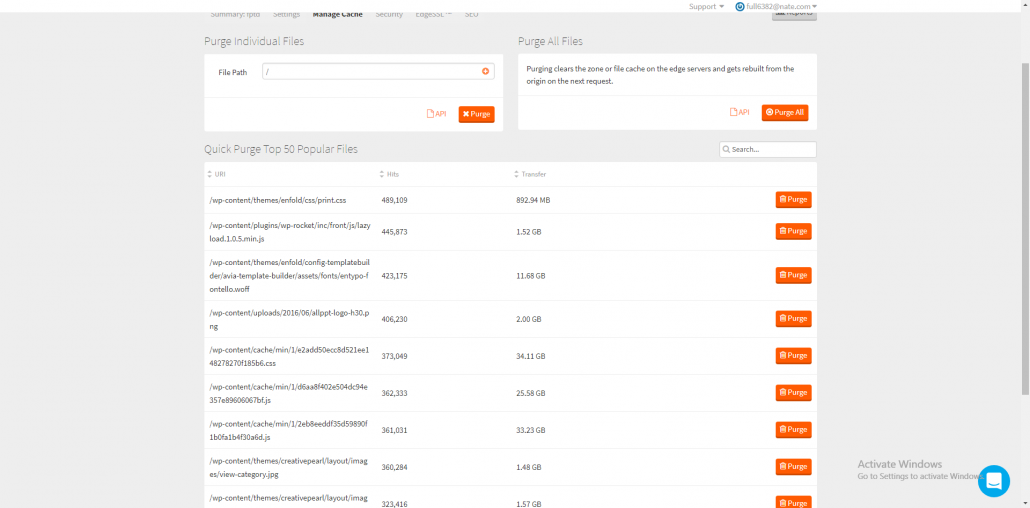This screenshot has width=1030, height=508.
Task: Click the orange Purge All button
Action: coord(784,113)
